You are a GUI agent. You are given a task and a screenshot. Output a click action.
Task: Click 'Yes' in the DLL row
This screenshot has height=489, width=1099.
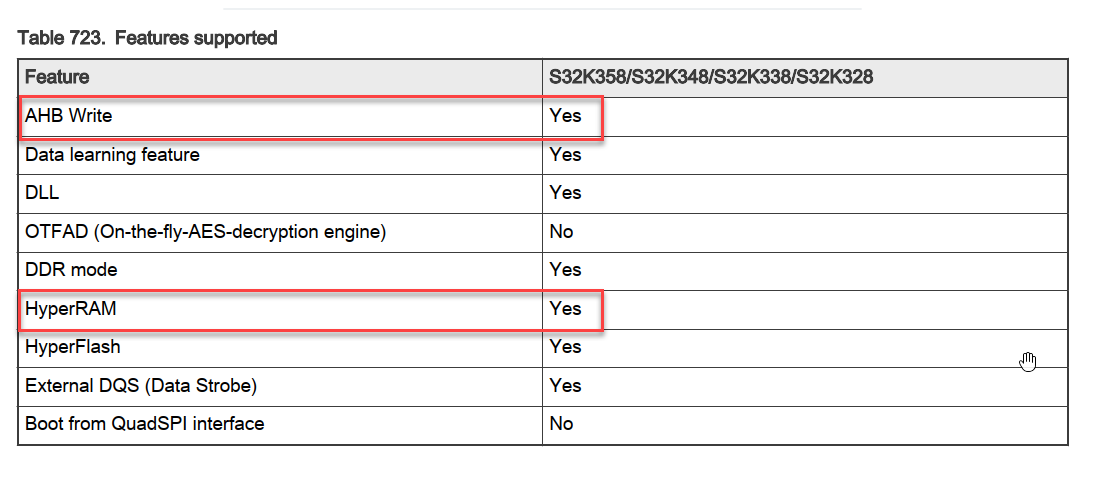[x=565, y=193]
